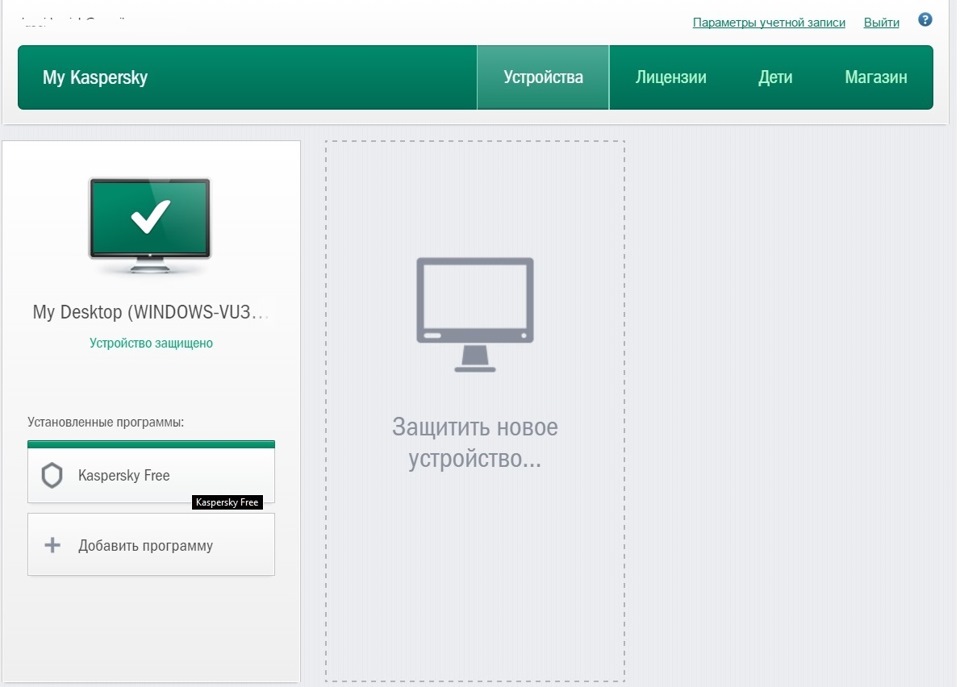Open the help question mark icon

click(x=924, y=20)
